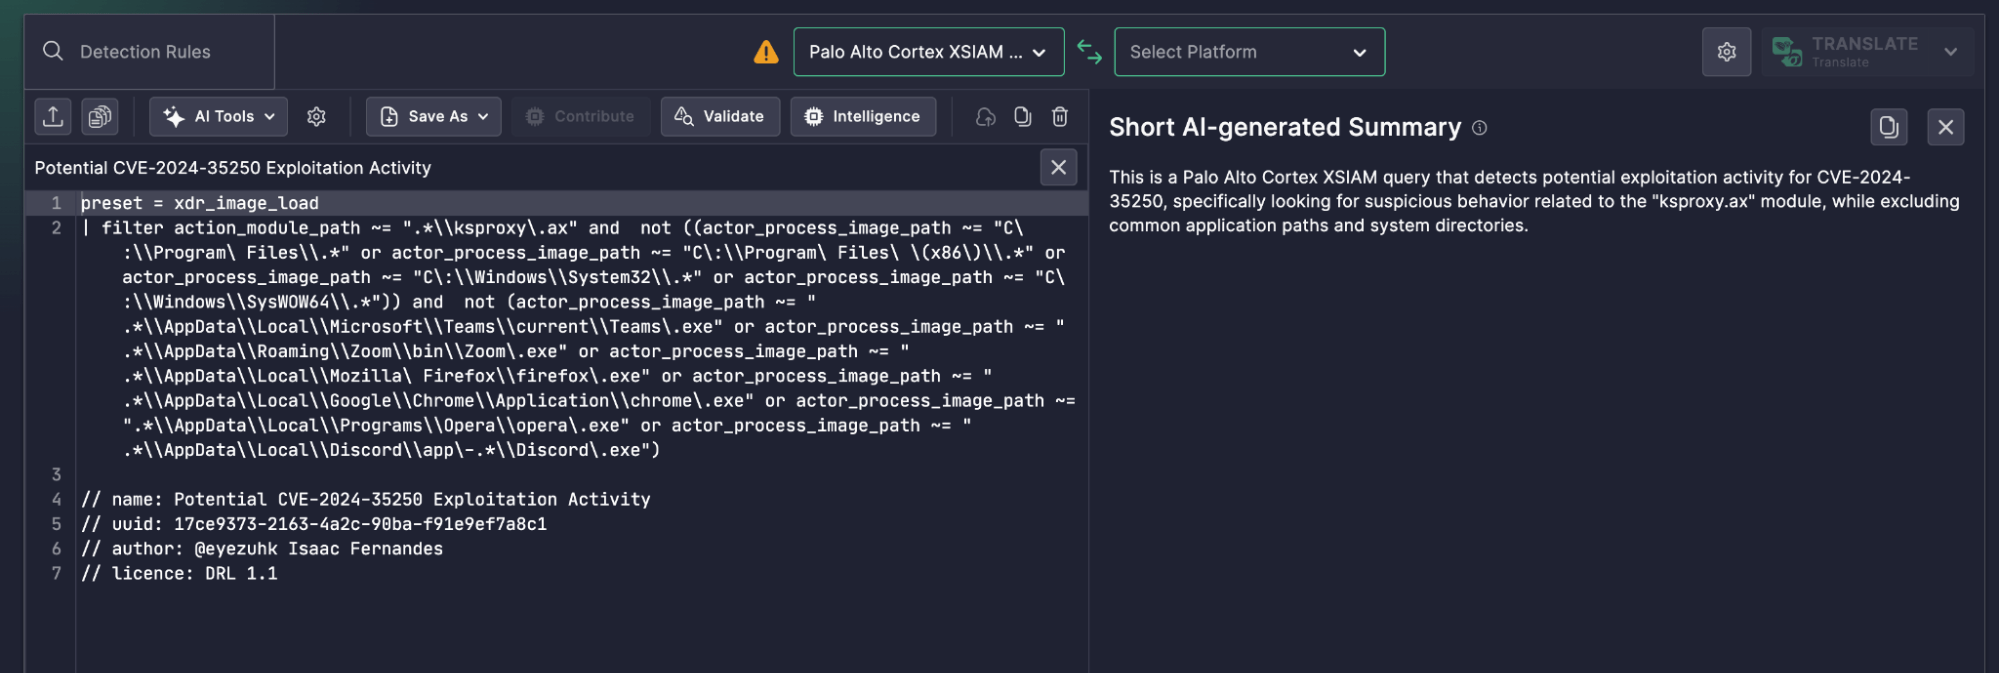Click the TRANSLATE button
Image resolution: width=1999 pixels, height=674 pixels.
point(1846,52)
